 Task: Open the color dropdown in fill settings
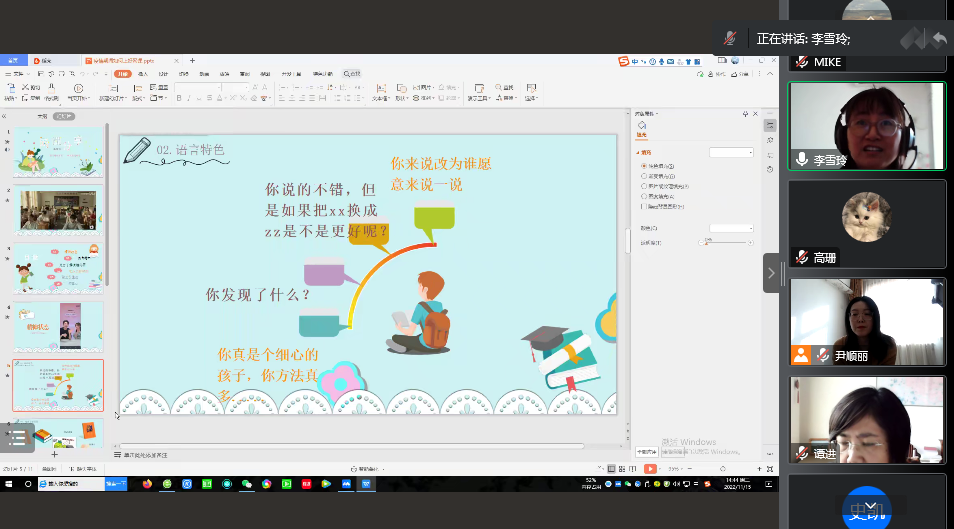(731, 228)
